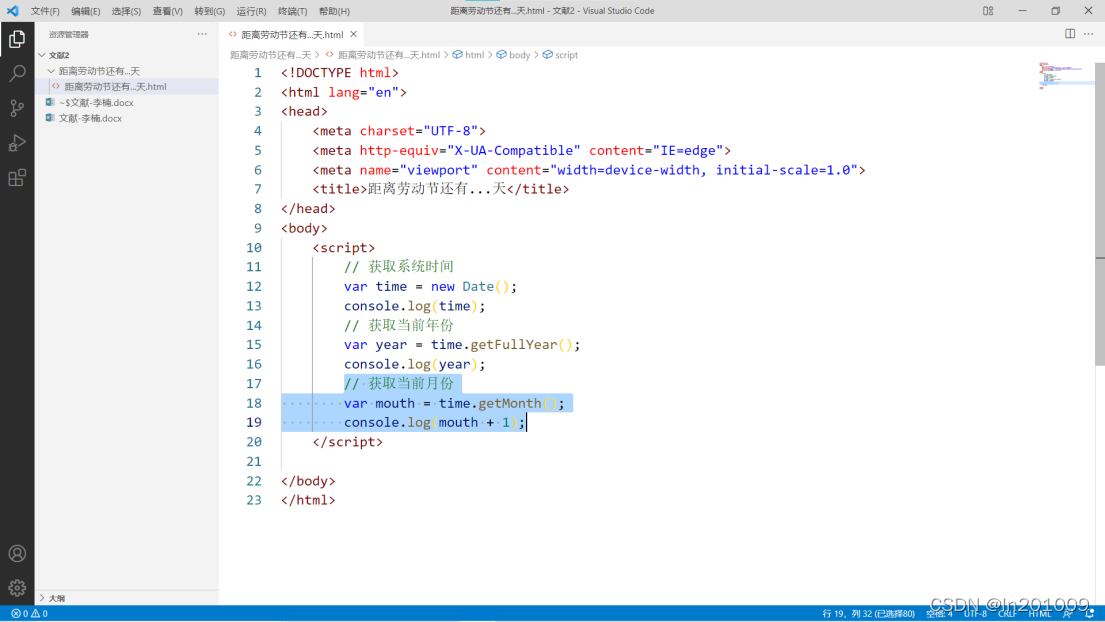1105x622 pixels.
Task: Click the editor vertical scrollbar
Action: click(x=1100, y=214)
